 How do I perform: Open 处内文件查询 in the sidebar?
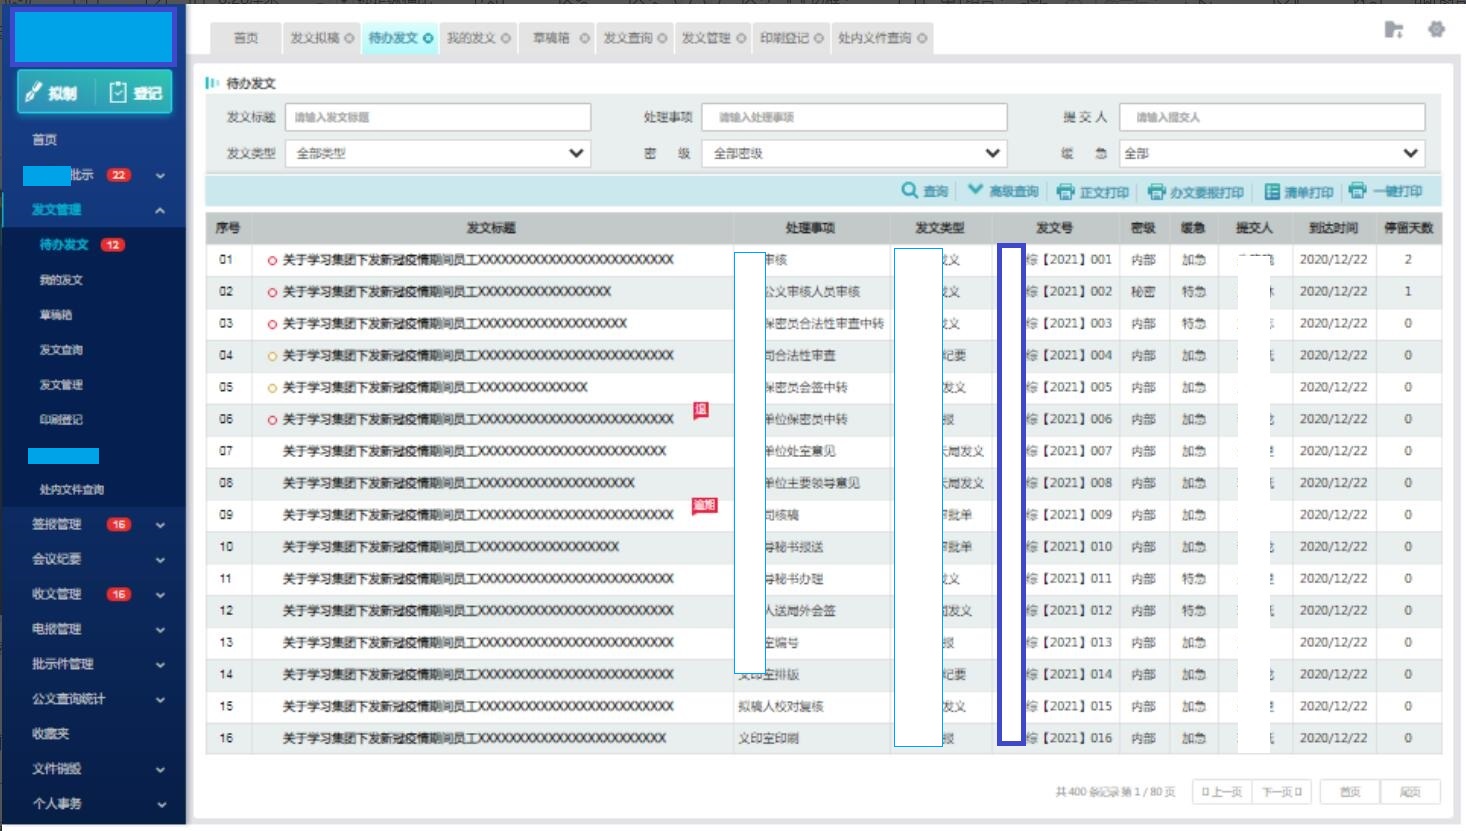tap(71, 490)
